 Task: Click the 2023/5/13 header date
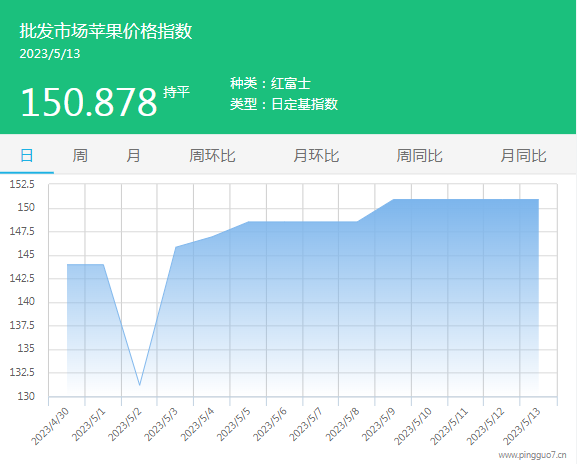click(x=50, y=54)
